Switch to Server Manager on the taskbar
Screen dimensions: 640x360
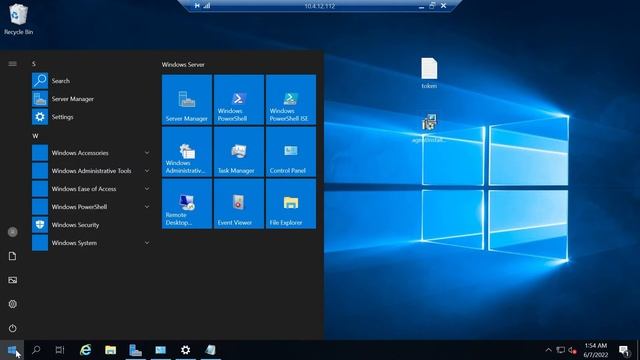click(x=136, y=350)
